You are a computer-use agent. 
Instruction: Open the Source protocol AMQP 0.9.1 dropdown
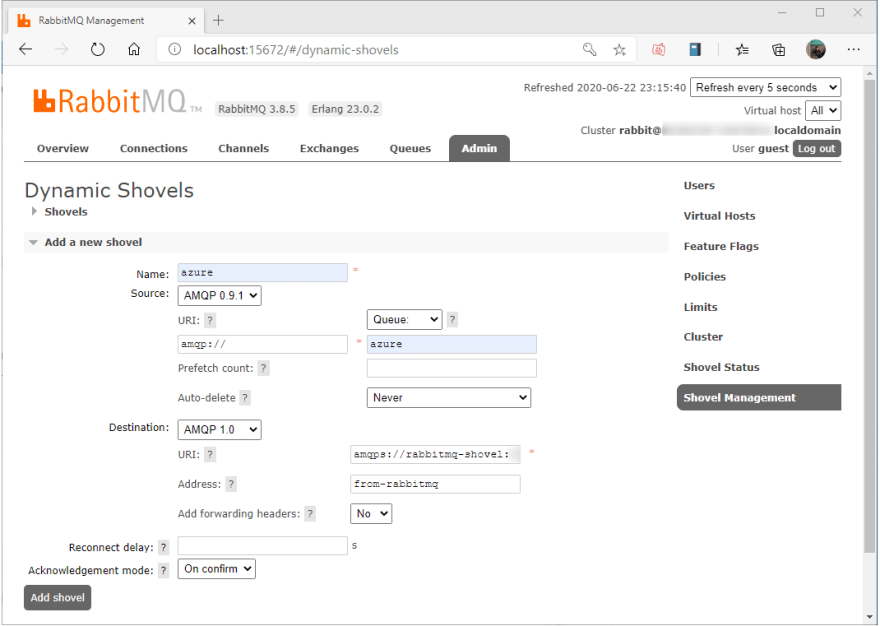(x=219, y=295)
